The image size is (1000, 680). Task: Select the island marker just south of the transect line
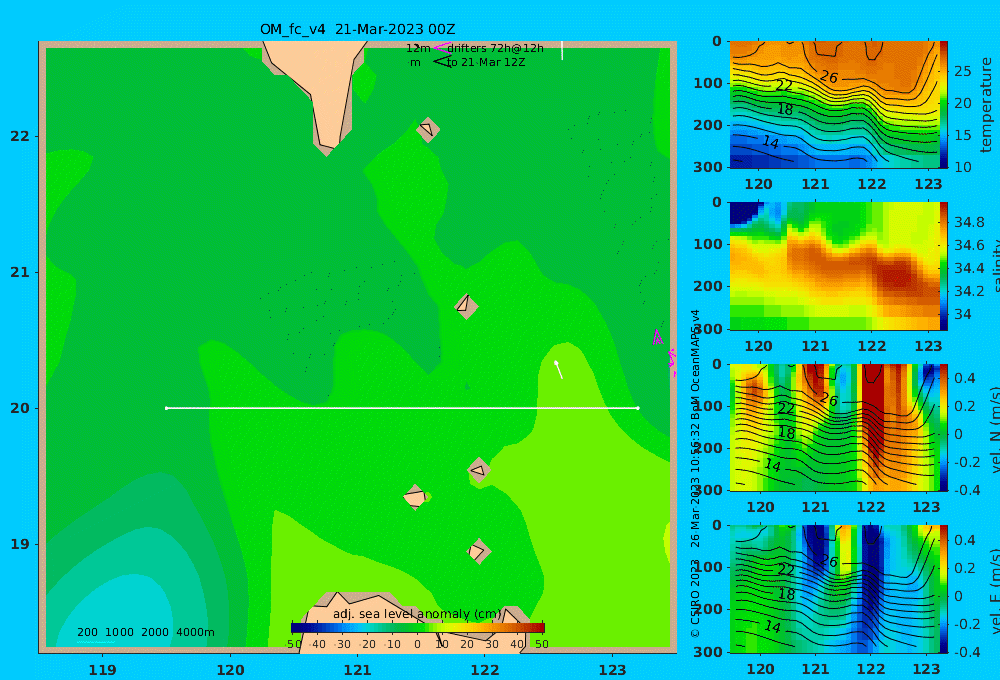point(478,470)
